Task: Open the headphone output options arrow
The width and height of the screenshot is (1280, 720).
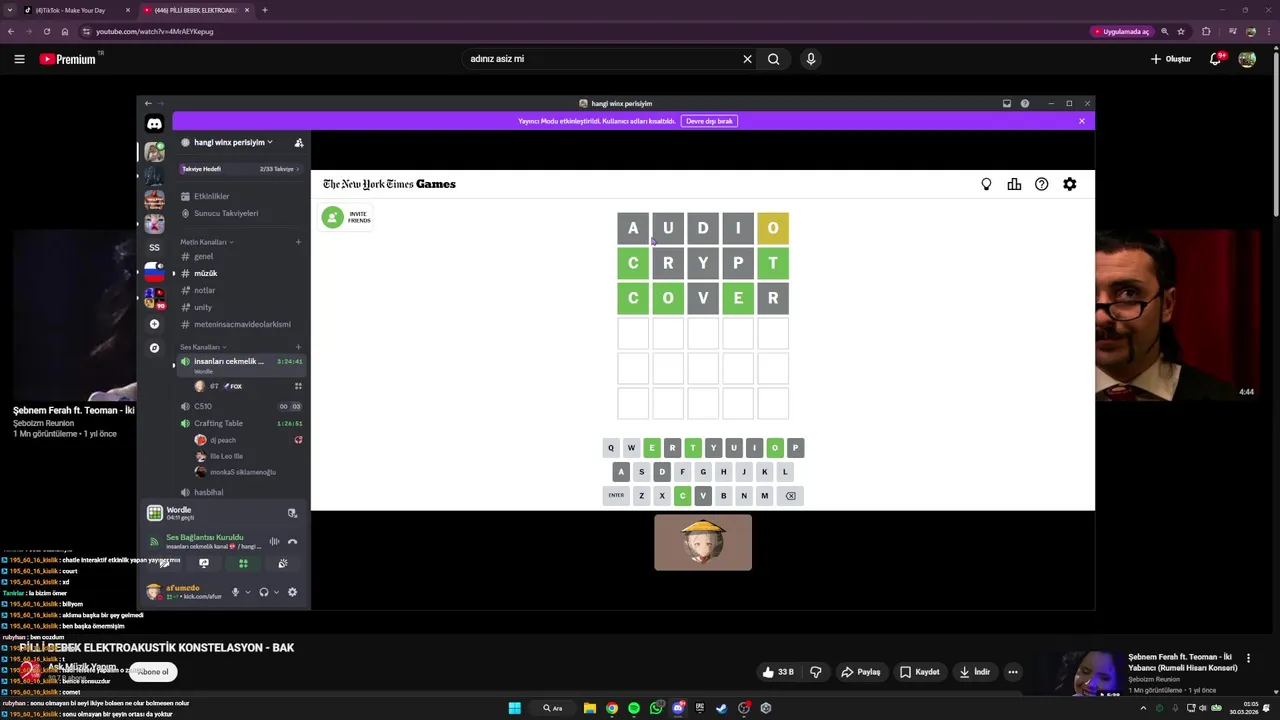Action: 276,592
